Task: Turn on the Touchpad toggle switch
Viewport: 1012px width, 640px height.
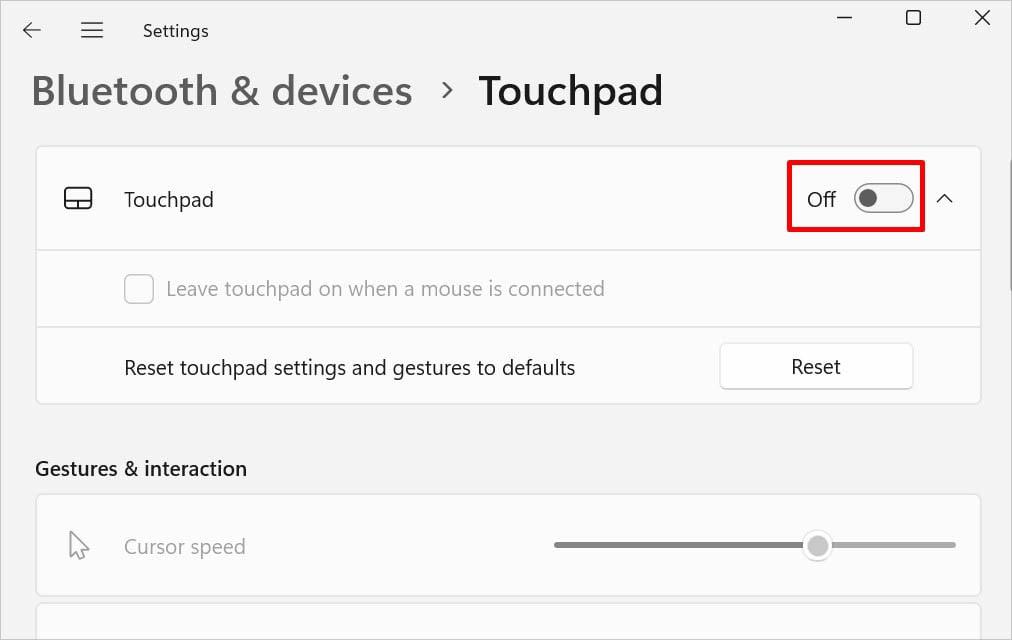Action: [x=883, y=198]
